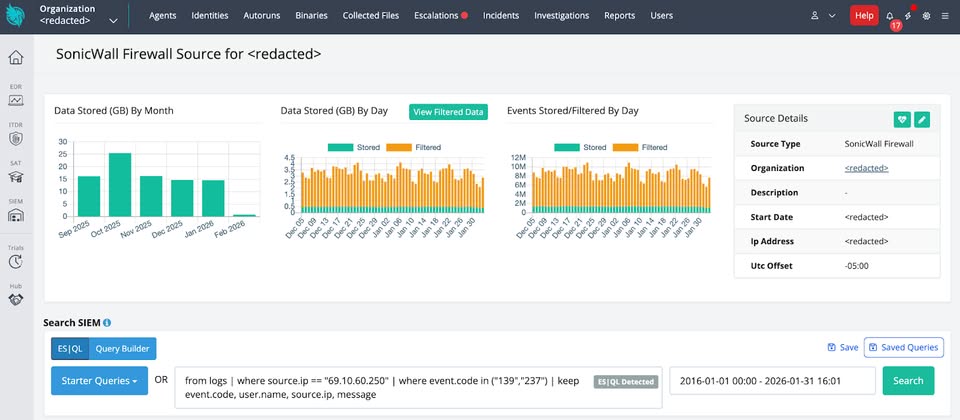Edit source details with the pencil icon
Image resolution: width=960 pixels, height=420 pixels.
click(x=922, y=119)
